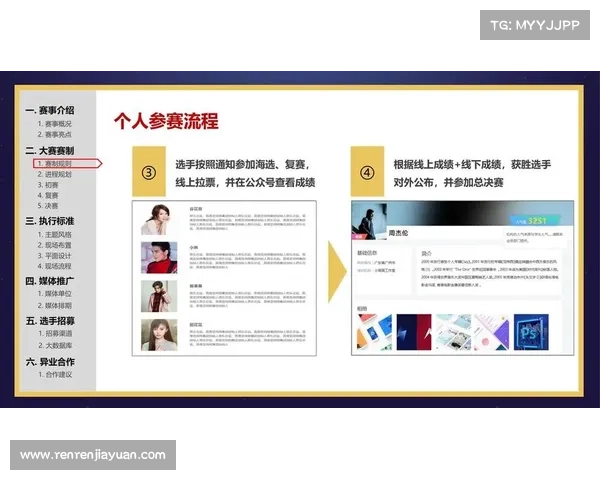Open the Photoshop Ps album thumbnail
The height and width of the screenshot is (480, 600).
tap(531, 332)
